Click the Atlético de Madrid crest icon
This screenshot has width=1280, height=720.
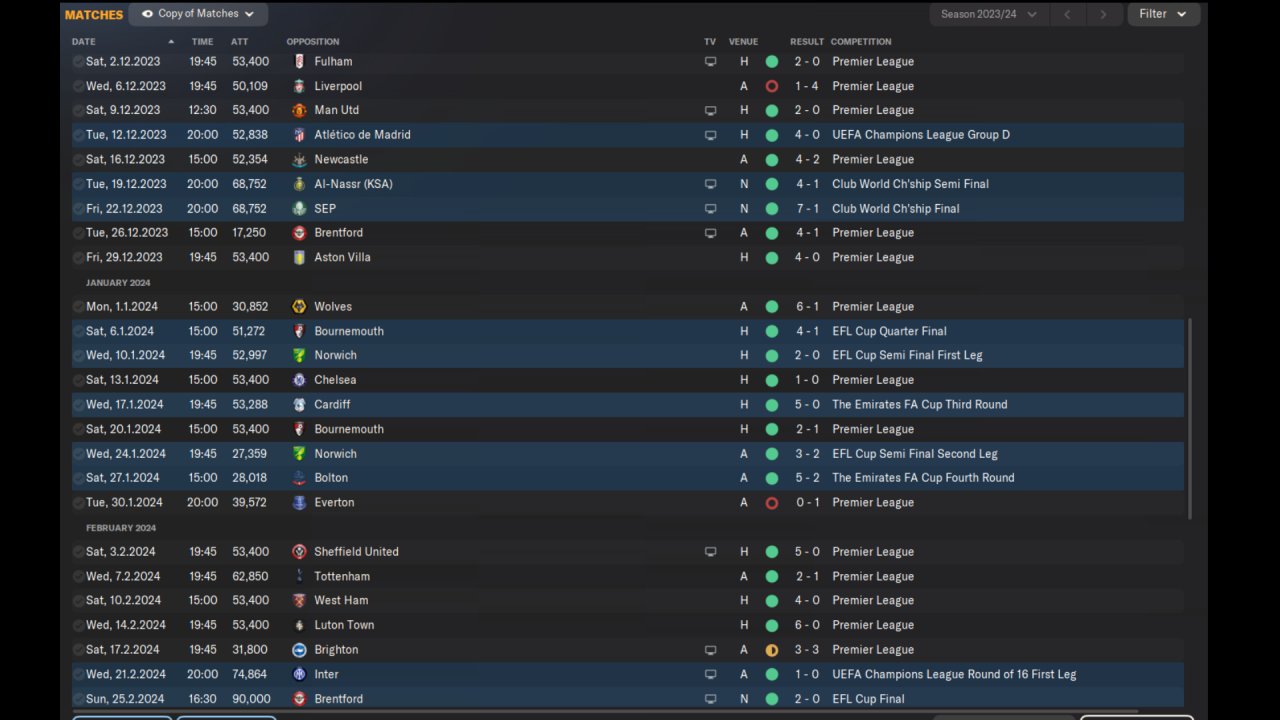click(299, 135)
